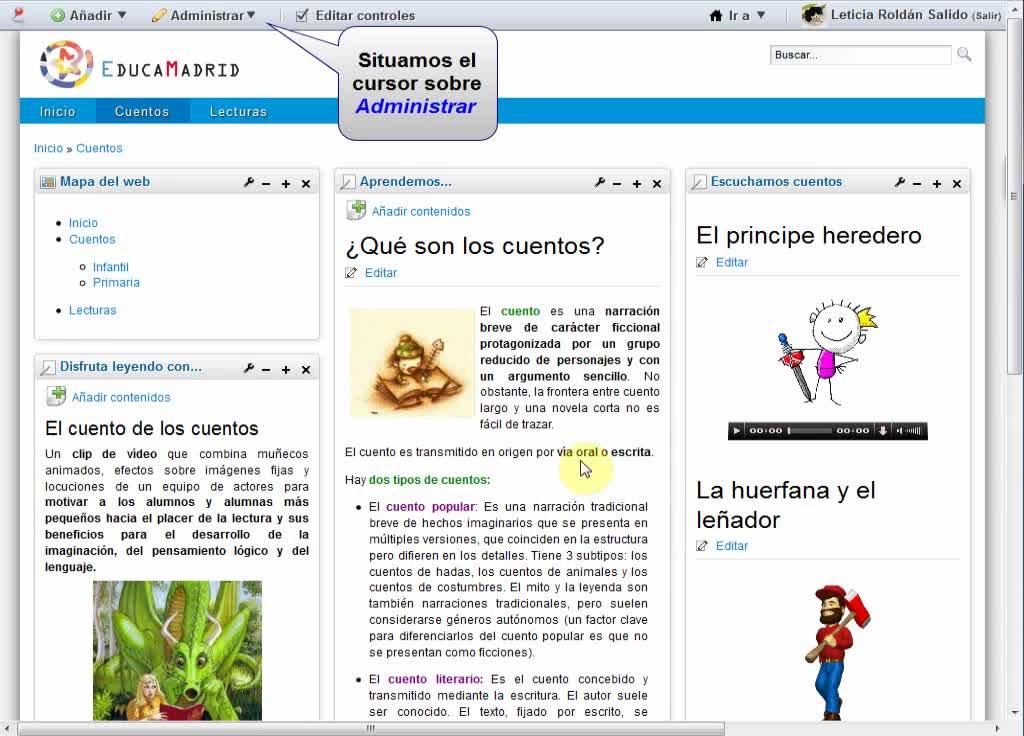Remove the Mapa del web portlet

tap(306, 184)
